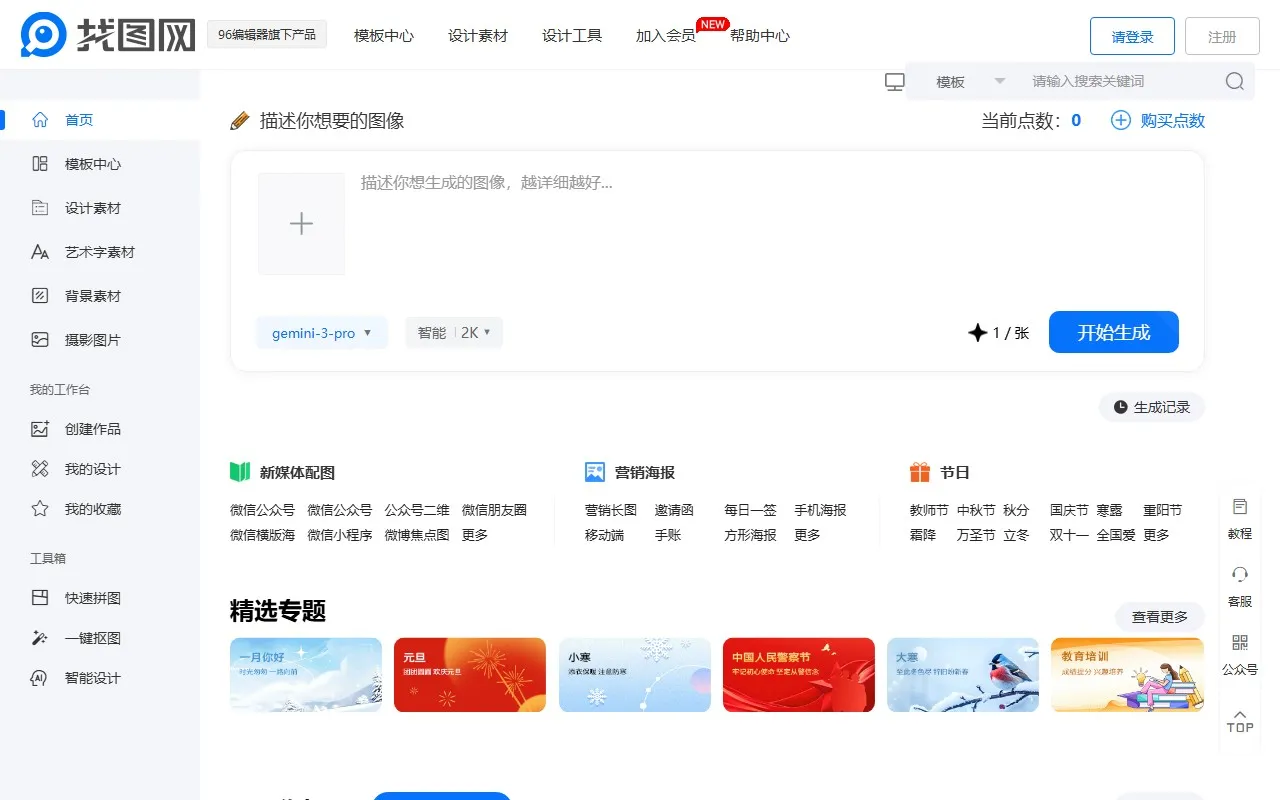The width and height of the screenshot is (1280, 800).
Task: Open the 元旦 featured topic thumbnail
Action: (x=469, y=675)
